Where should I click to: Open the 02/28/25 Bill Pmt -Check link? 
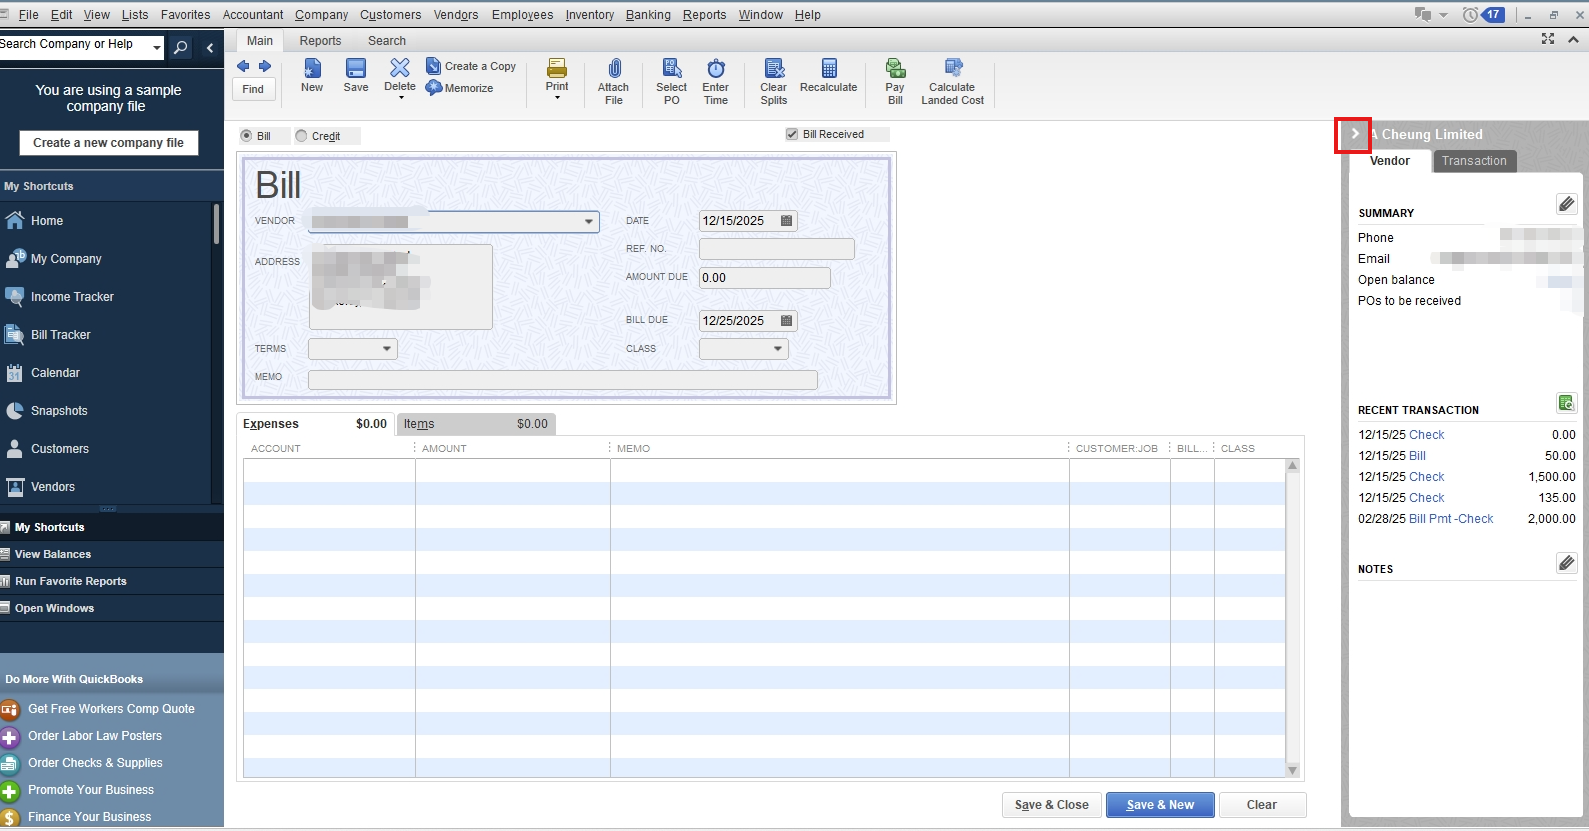(1451, 519)
